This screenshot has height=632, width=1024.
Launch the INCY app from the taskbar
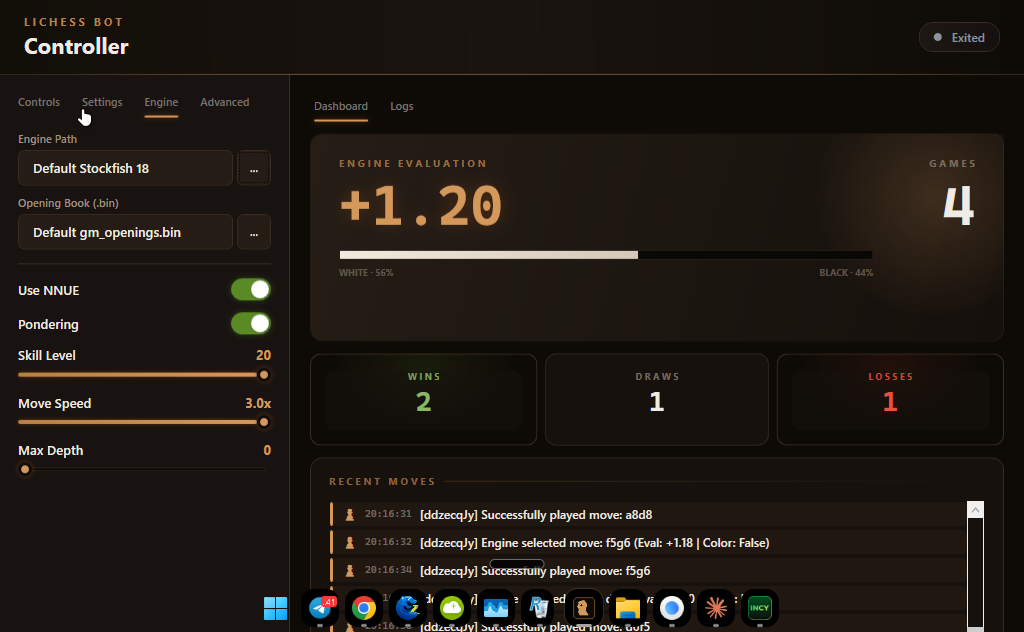coord(759,607)
